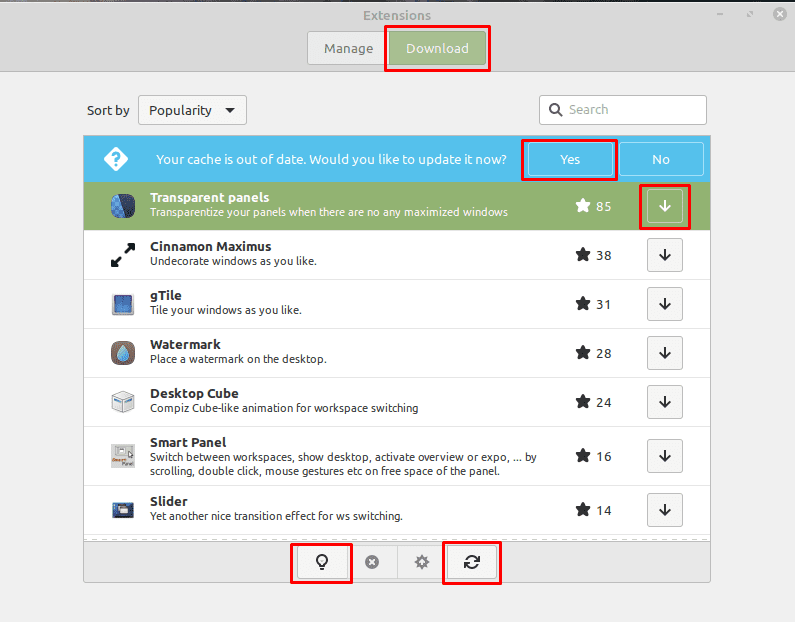The width and height of the screenshot is (795, 622).
Task: Click 'Compiz Cube-like animation' description
Action: click(284, 408)
